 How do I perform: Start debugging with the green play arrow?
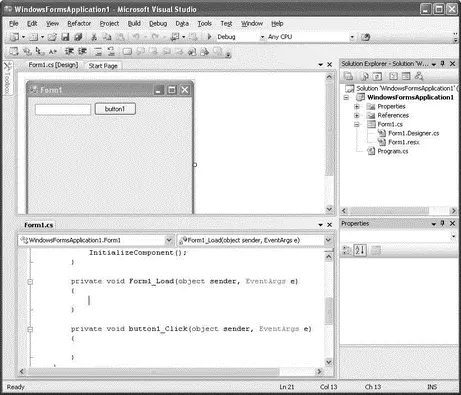click(209, 37)
